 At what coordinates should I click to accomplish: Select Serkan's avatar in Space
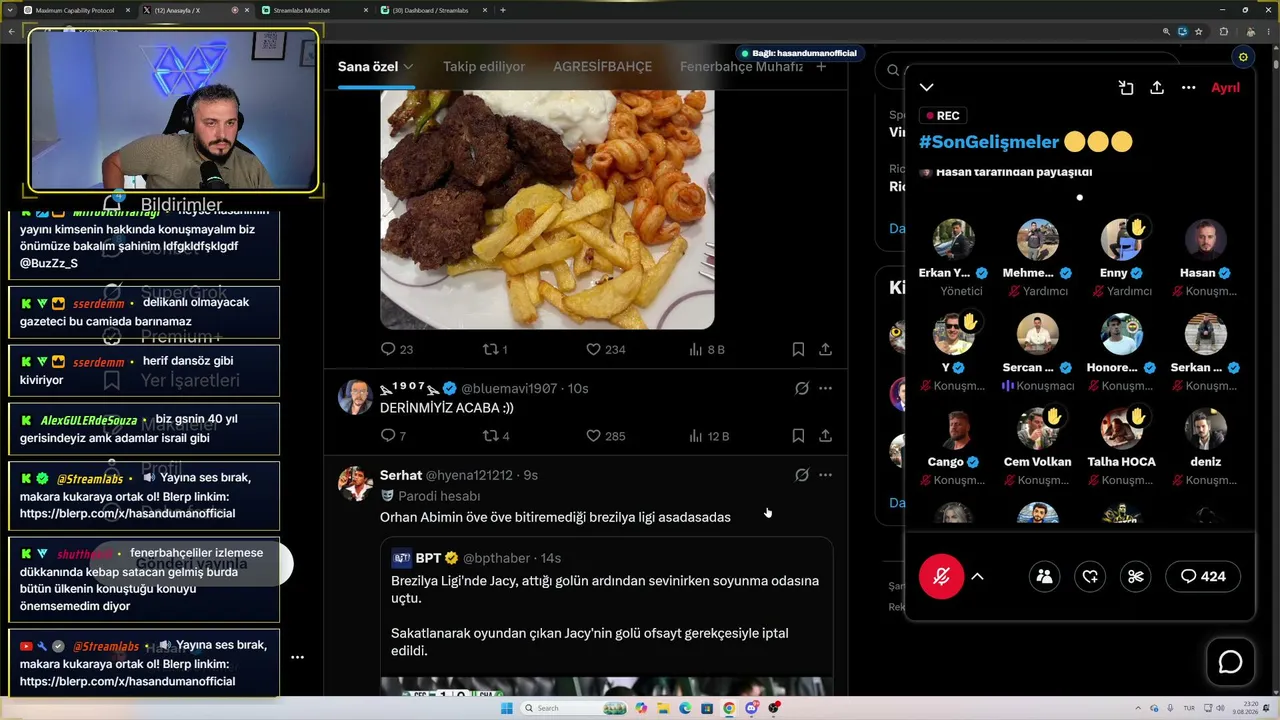pyautogui.click(x=1206, y=335)
